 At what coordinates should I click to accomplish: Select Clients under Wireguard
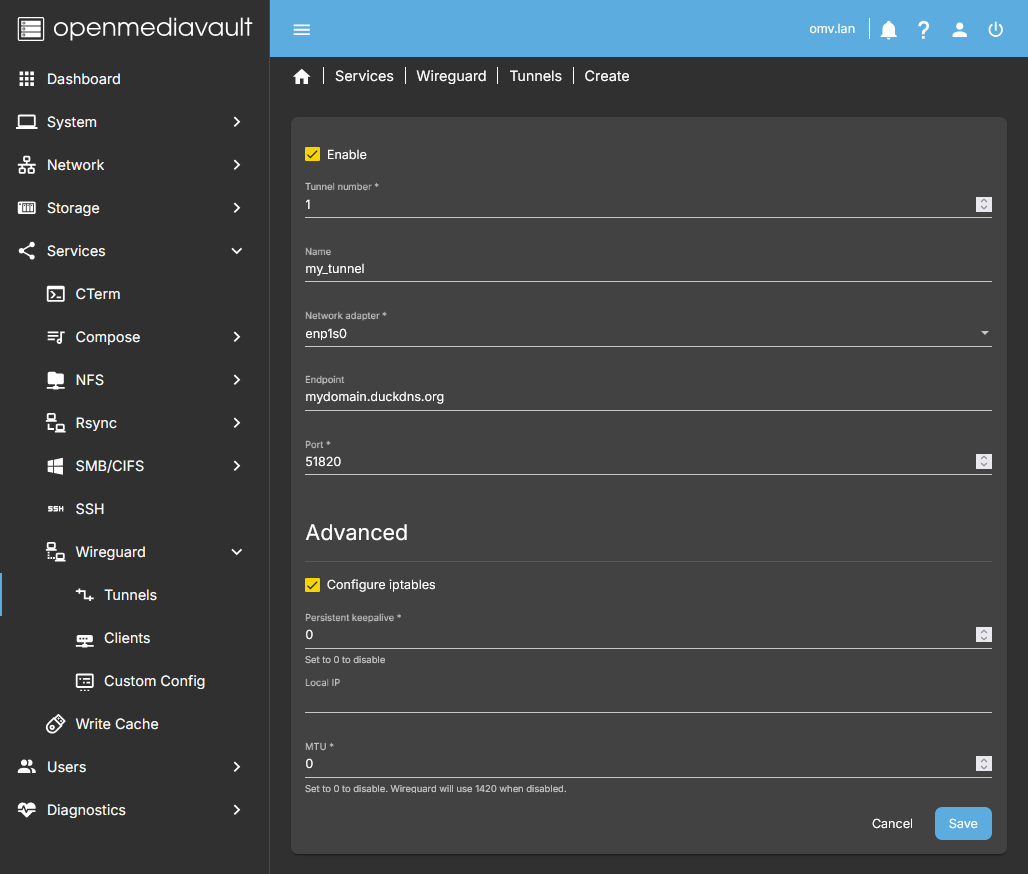pos(127,638)
